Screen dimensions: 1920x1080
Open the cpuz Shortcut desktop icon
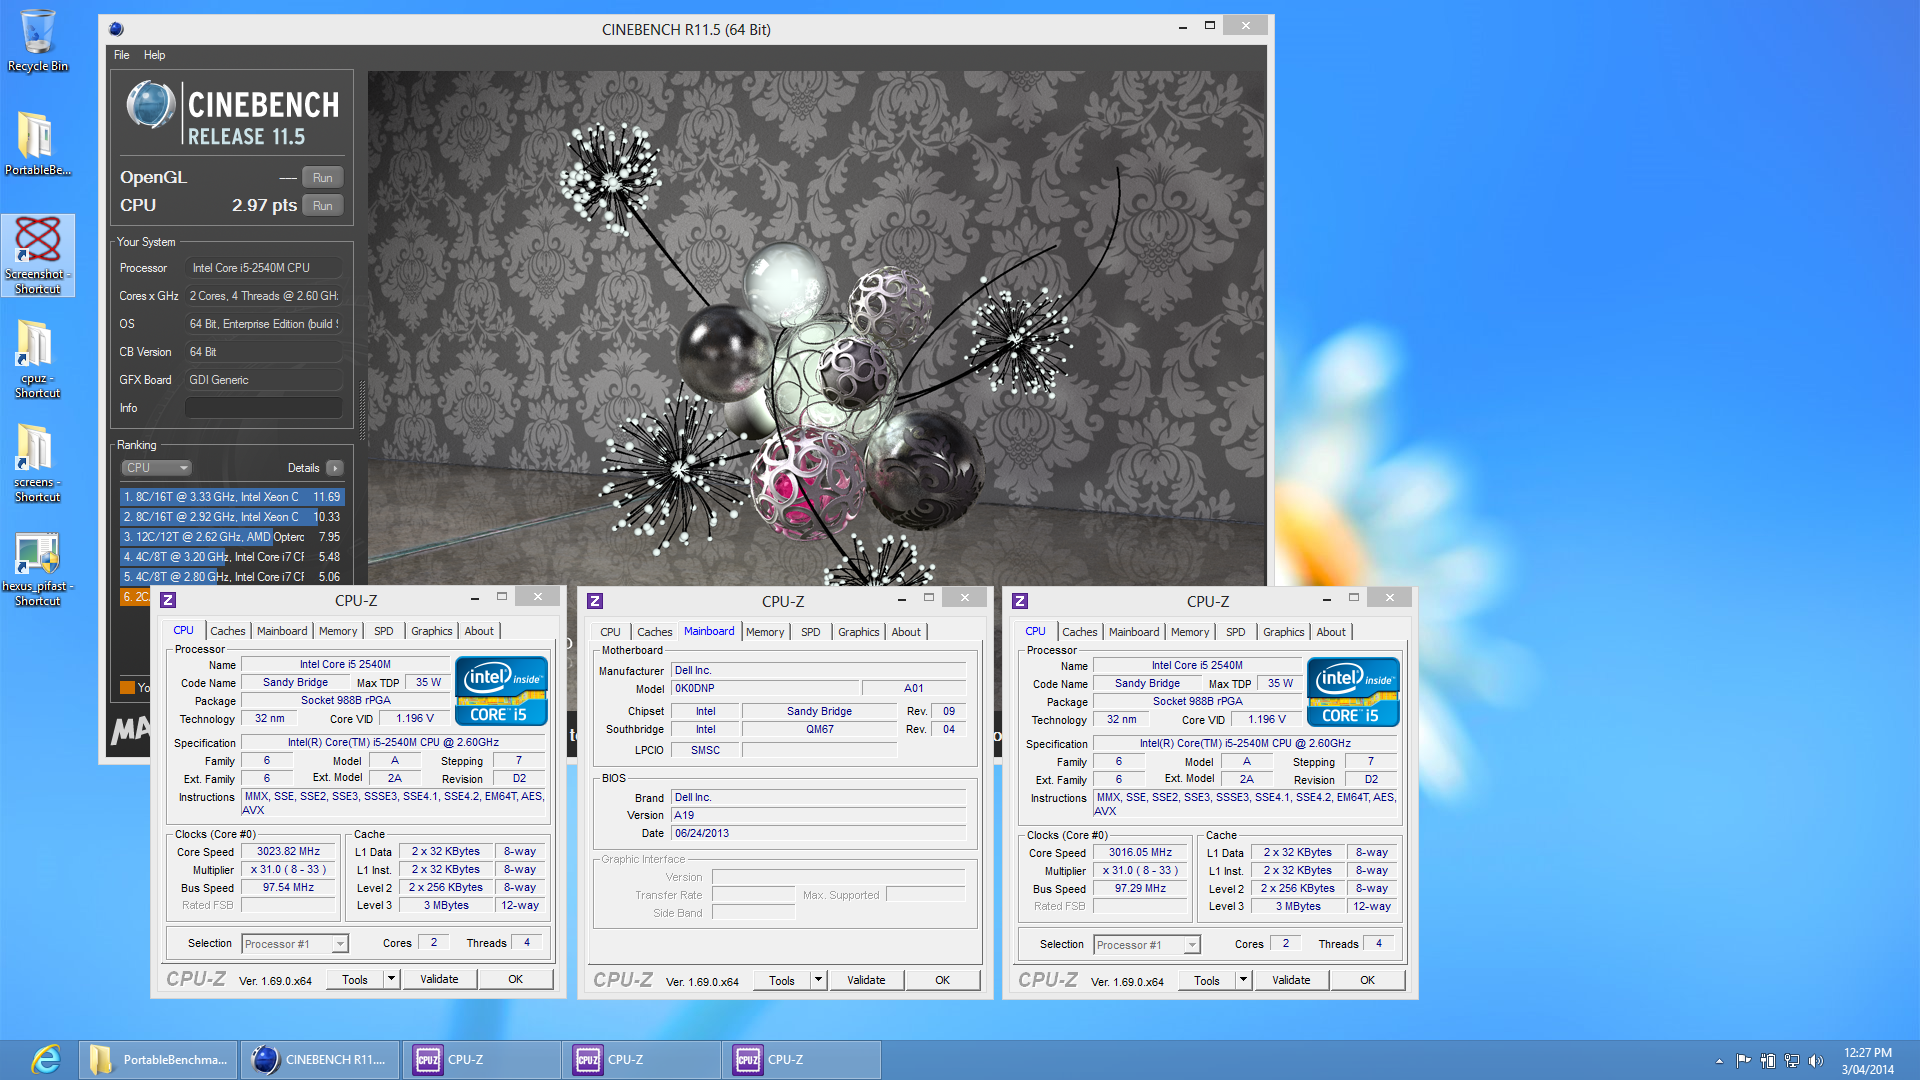pos(38,360)
